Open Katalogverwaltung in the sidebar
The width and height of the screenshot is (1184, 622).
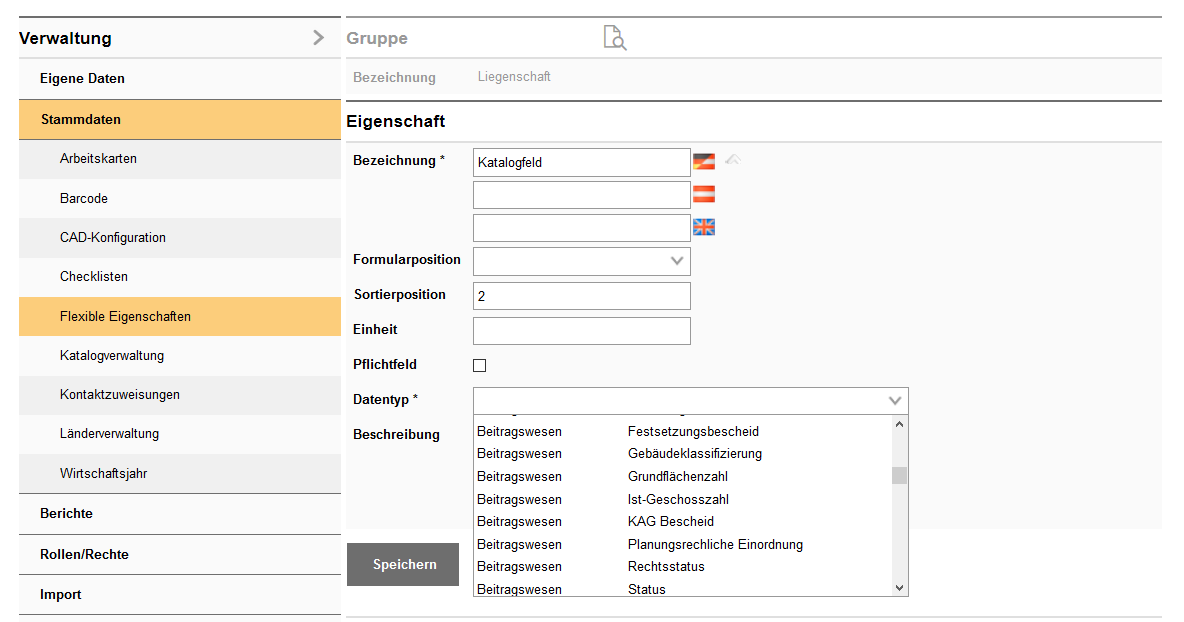112,356
